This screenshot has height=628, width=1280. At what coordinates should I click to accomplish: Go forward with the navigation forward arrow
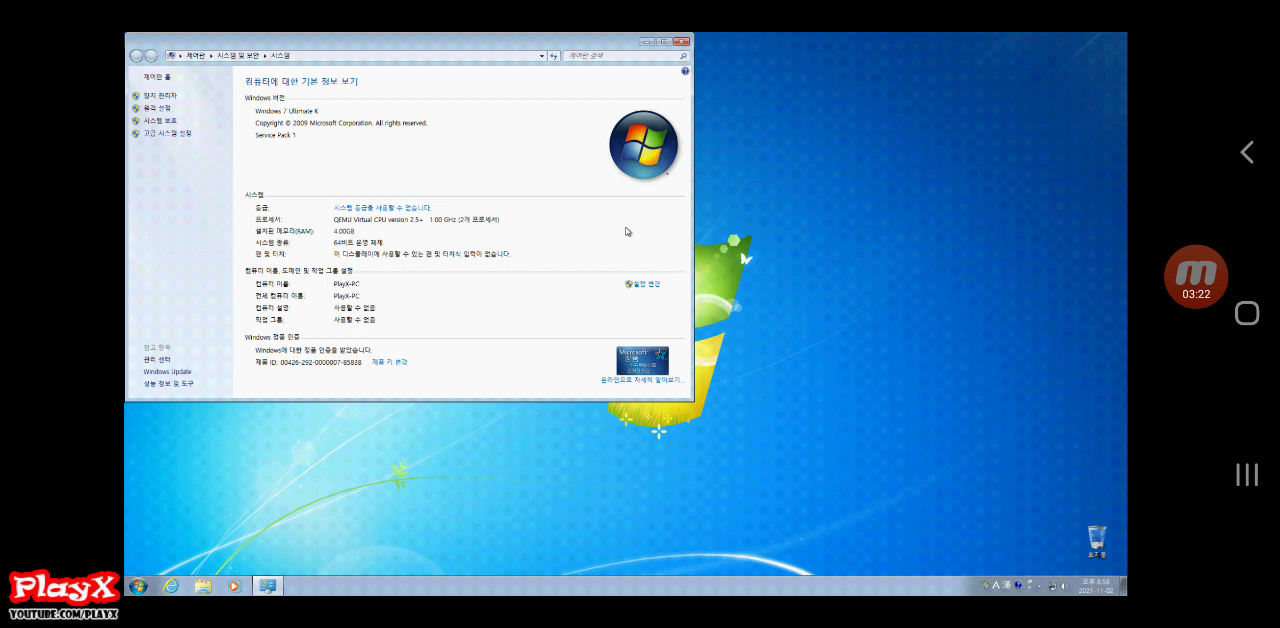click(x=151, y=56)
